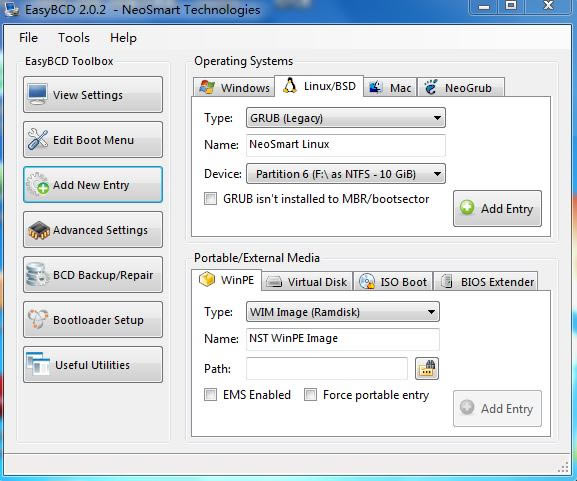Image resolution: width=577 pixels, height=481 pixels.
Task: Click the Add New Entry gear icon
Action: (38, 184)
